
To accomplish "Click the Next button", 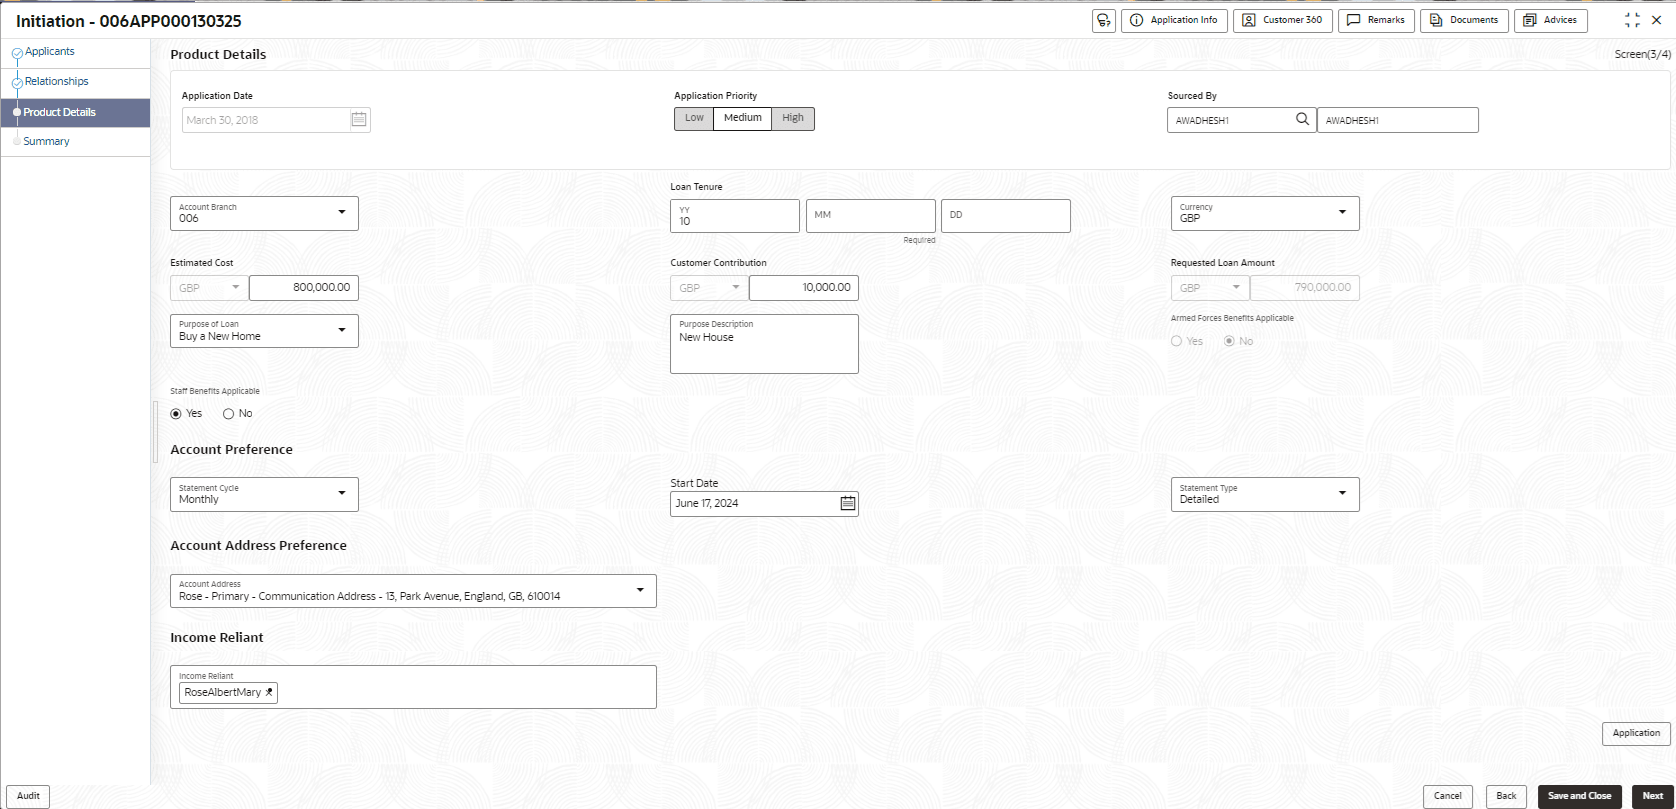I will (x=1652, y=796).
